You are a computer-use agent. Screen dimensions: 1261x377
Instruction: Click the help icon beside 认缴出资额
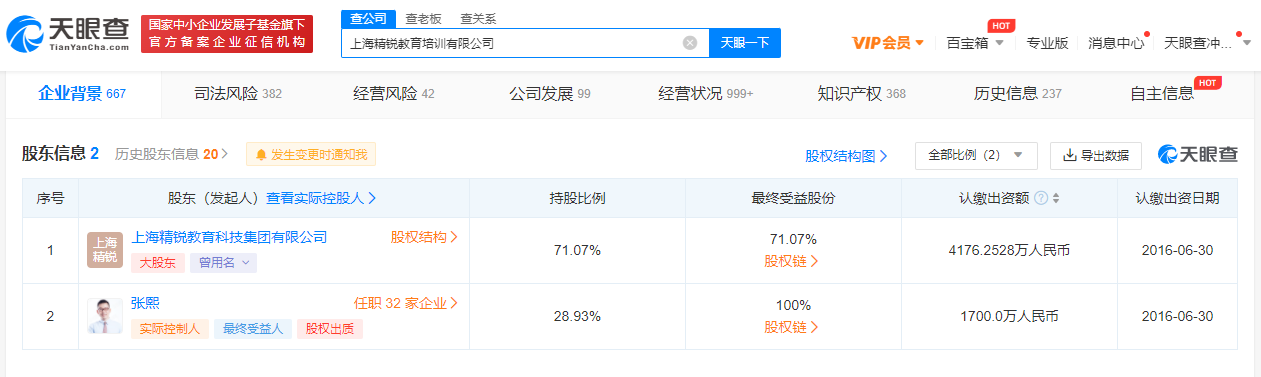[1041, 198]
